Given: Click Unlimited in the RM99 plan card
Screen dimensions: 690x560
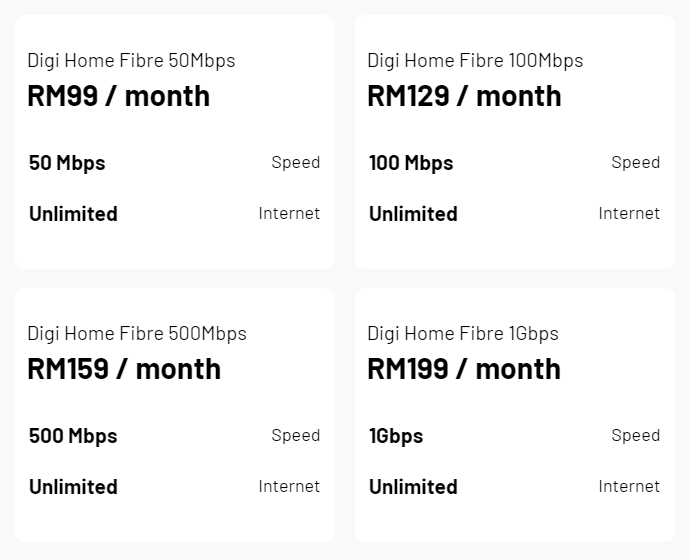Looking at the screenshot, I should click(x=73, y=214).
